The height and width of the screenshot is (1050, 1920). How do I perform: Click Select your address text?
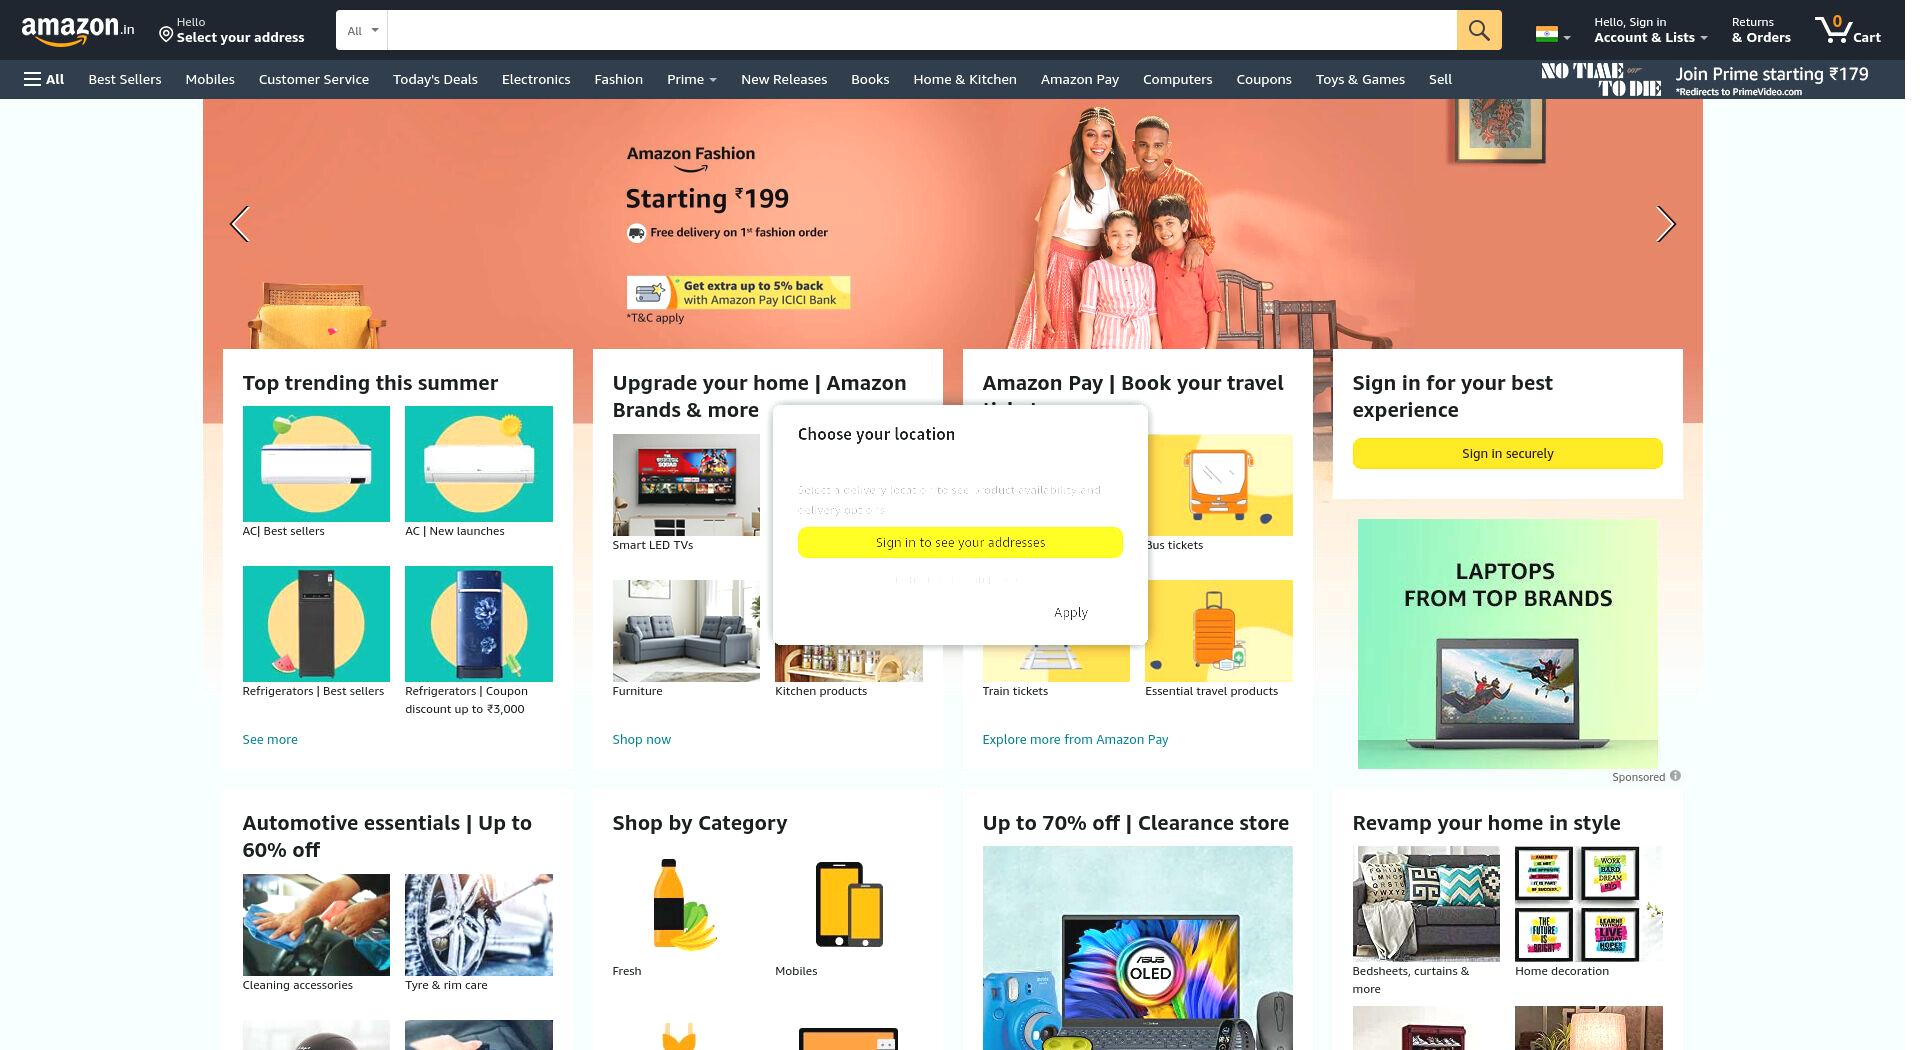(x=240, y=37)
